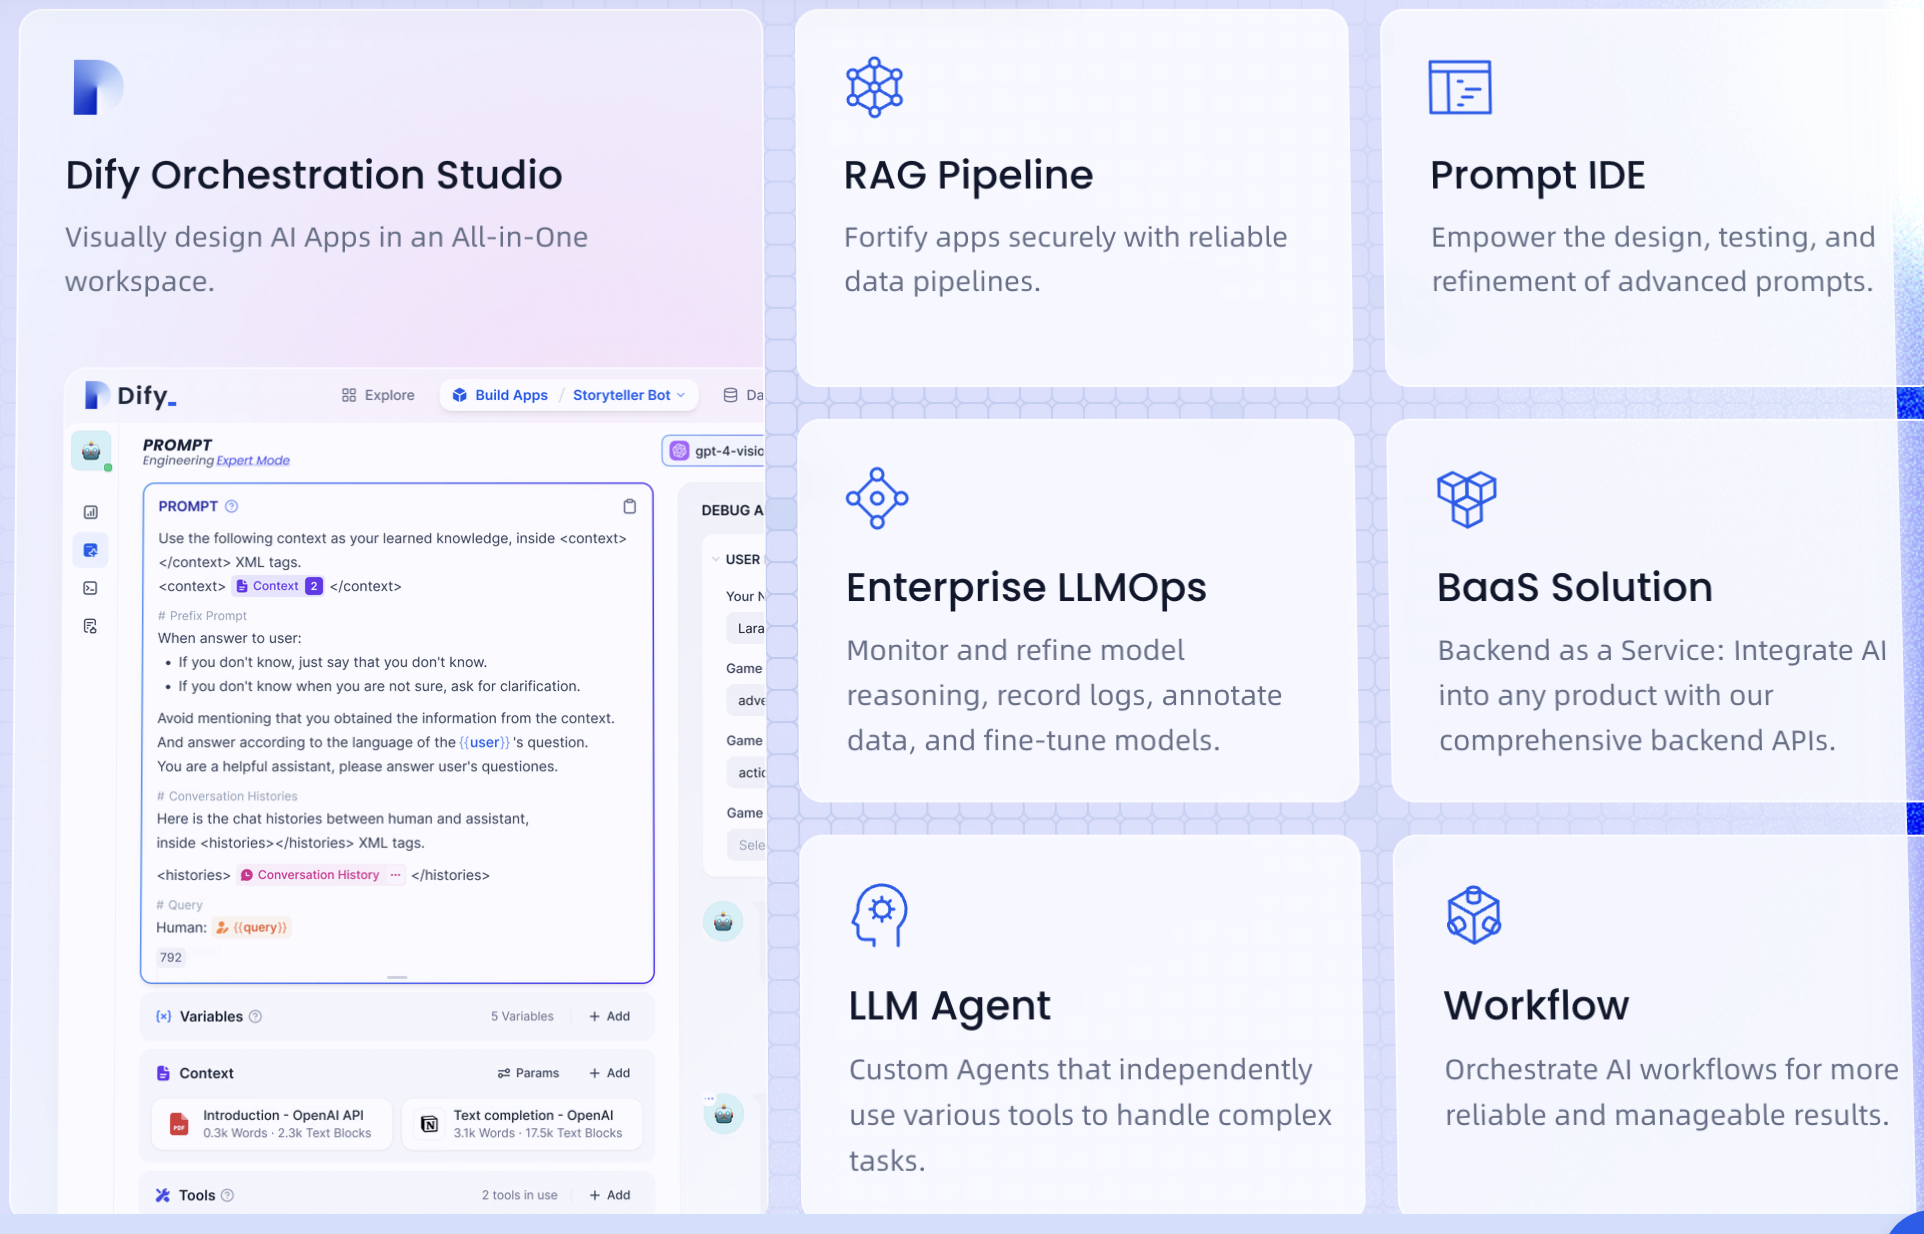1924x1234 pixels.
Task: Click the Storyteller Bot robot avatar
Action: point(91,451)
